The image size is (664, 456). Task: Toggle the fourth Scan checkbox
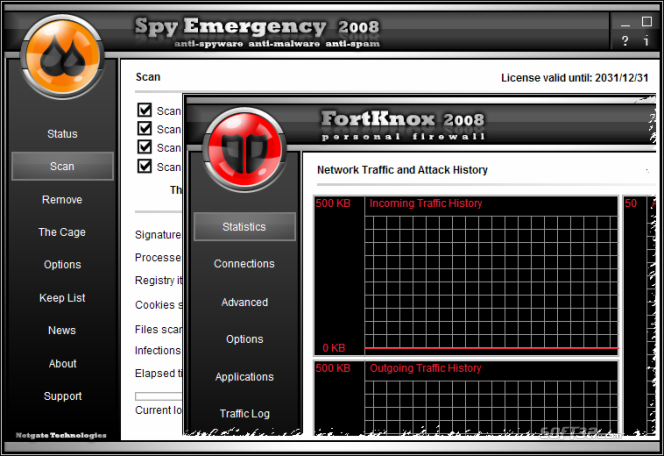tap(145, 166)
